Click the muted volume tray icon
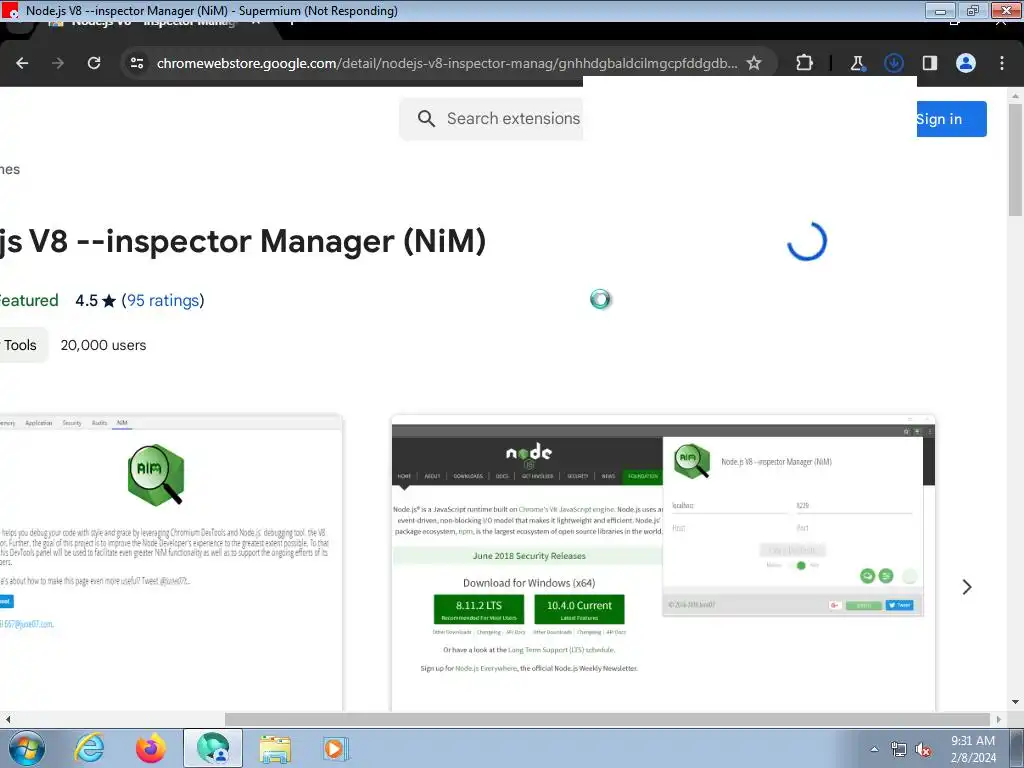Viewport: 1024px width, 768px height. 923,749
